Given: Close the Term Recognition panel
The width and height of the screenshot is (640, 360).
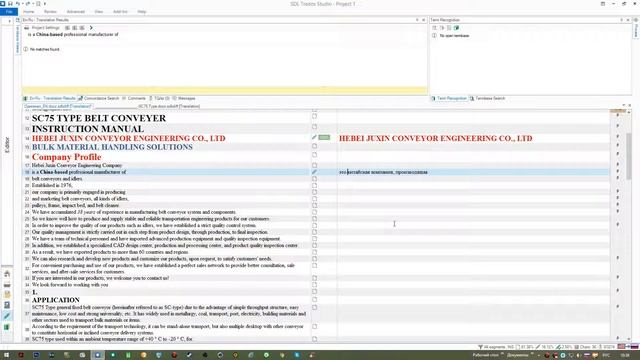Looking at the screenshot, I should 628,20.
